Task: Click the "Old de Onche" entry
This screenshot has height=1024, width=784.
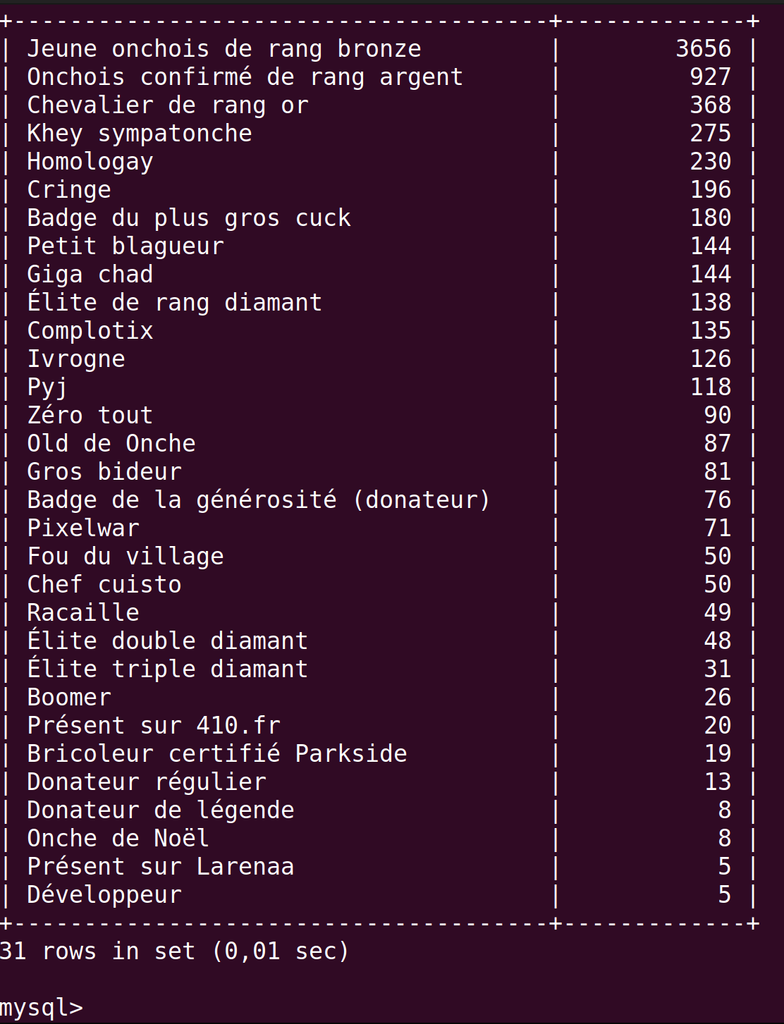Action: pyautogui.click(x=111, y=443)
